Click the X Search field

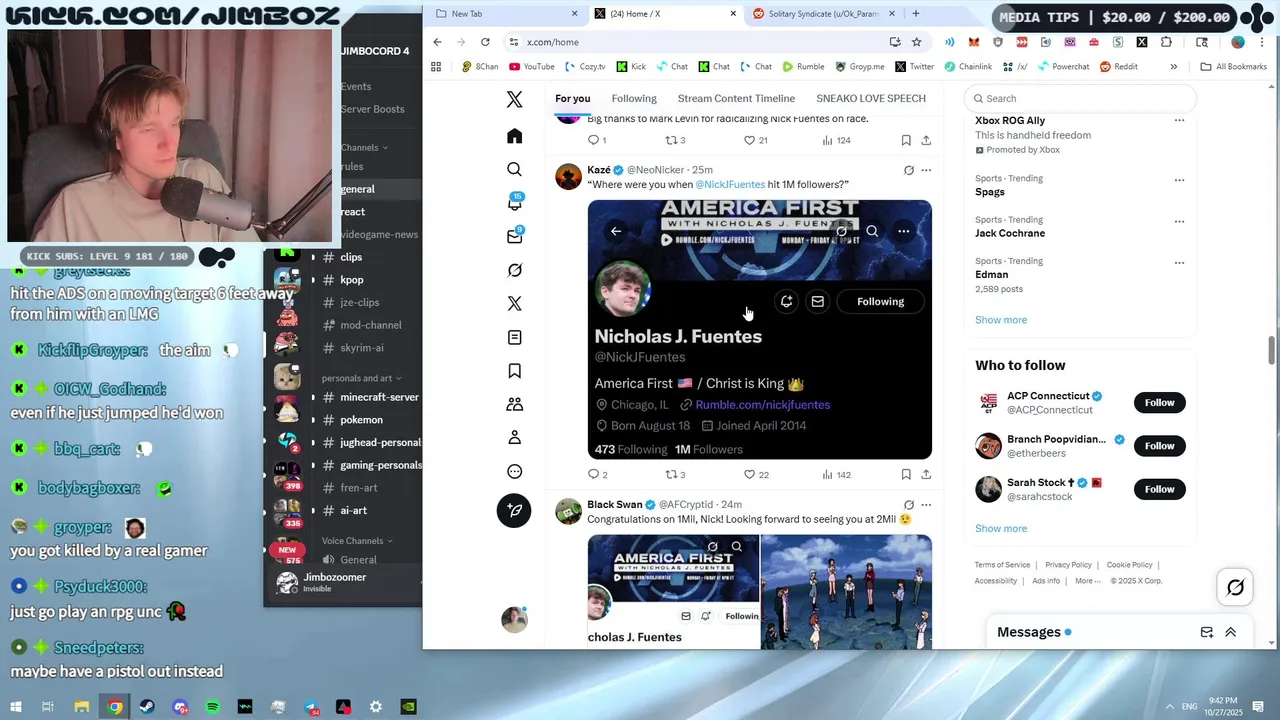click(1080, 98)
